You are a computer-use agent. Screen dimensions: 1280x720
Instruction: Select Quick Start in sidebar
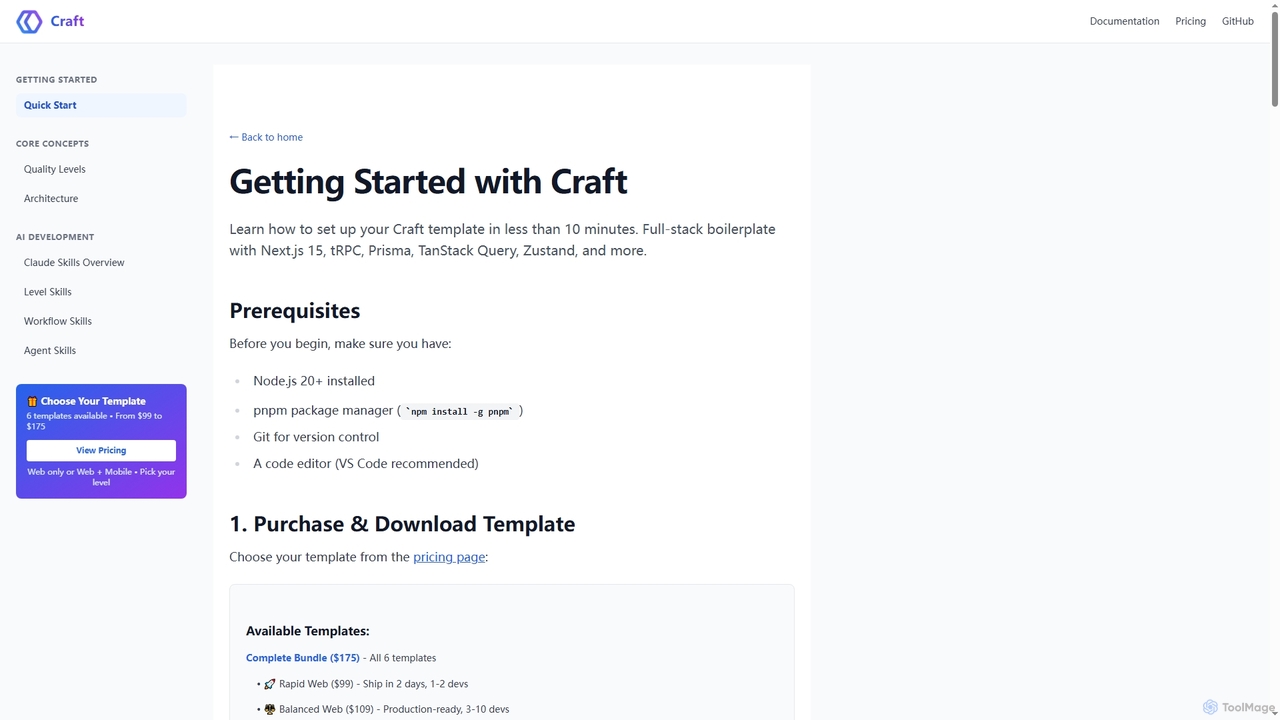(x=101, y=105)
